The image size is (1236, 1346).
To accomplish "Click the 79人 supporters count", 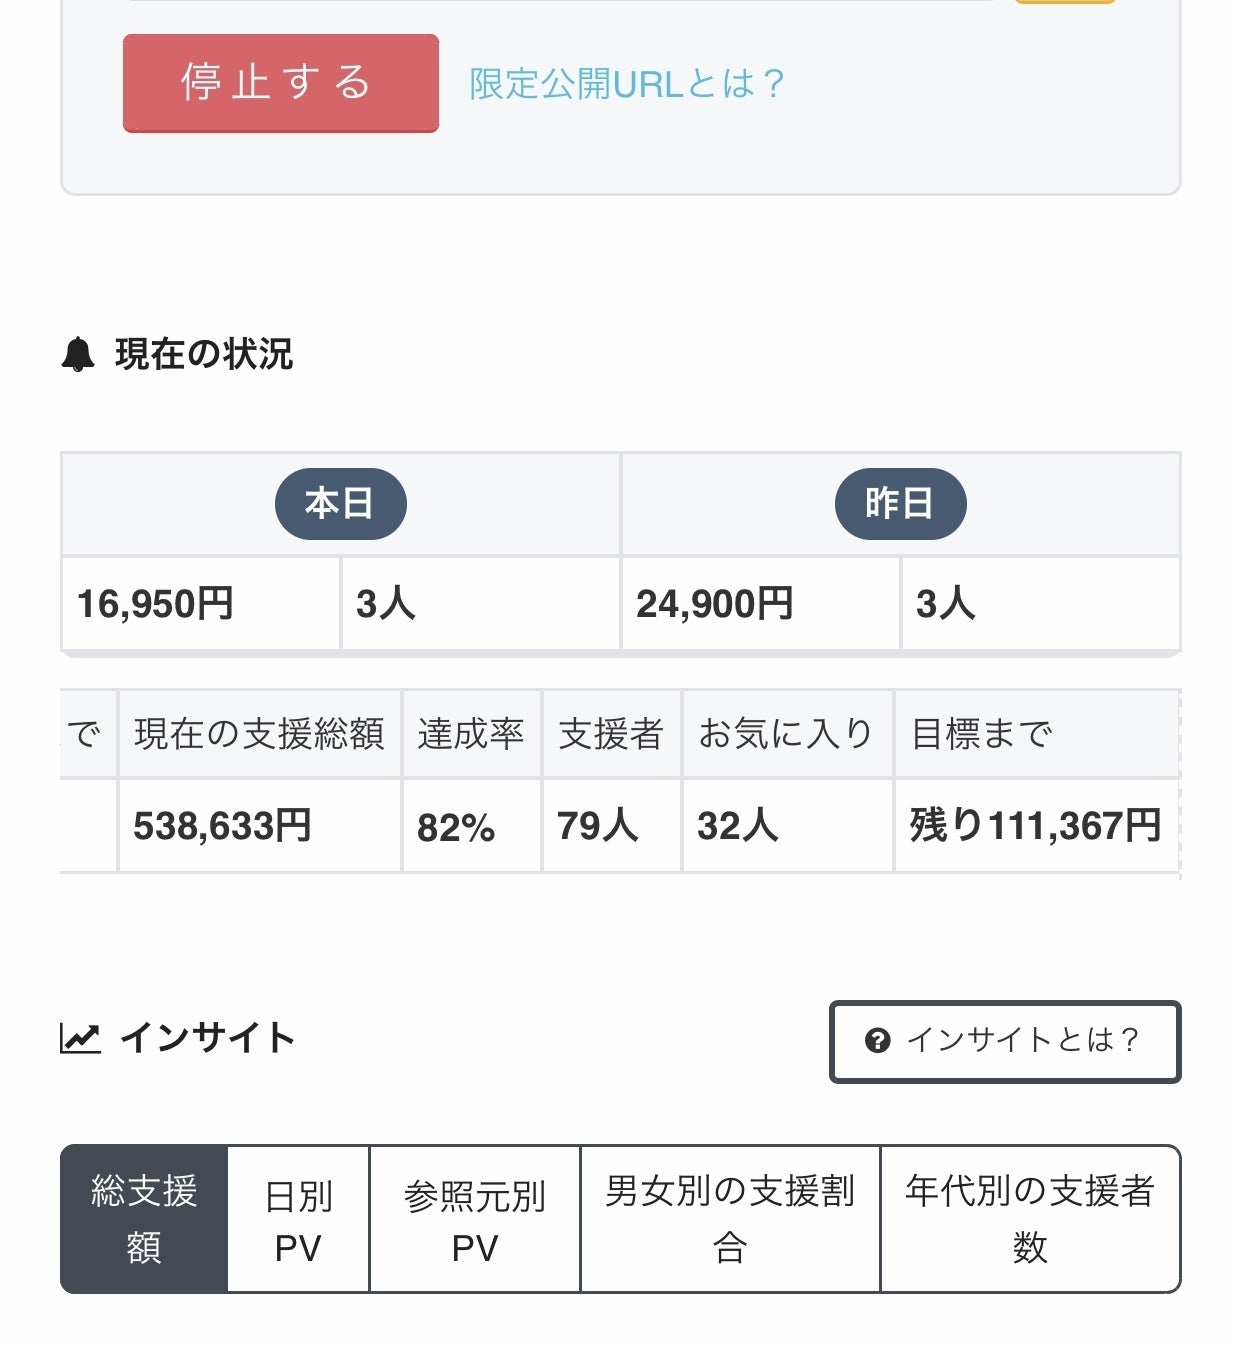I will [x=597, y=826].
